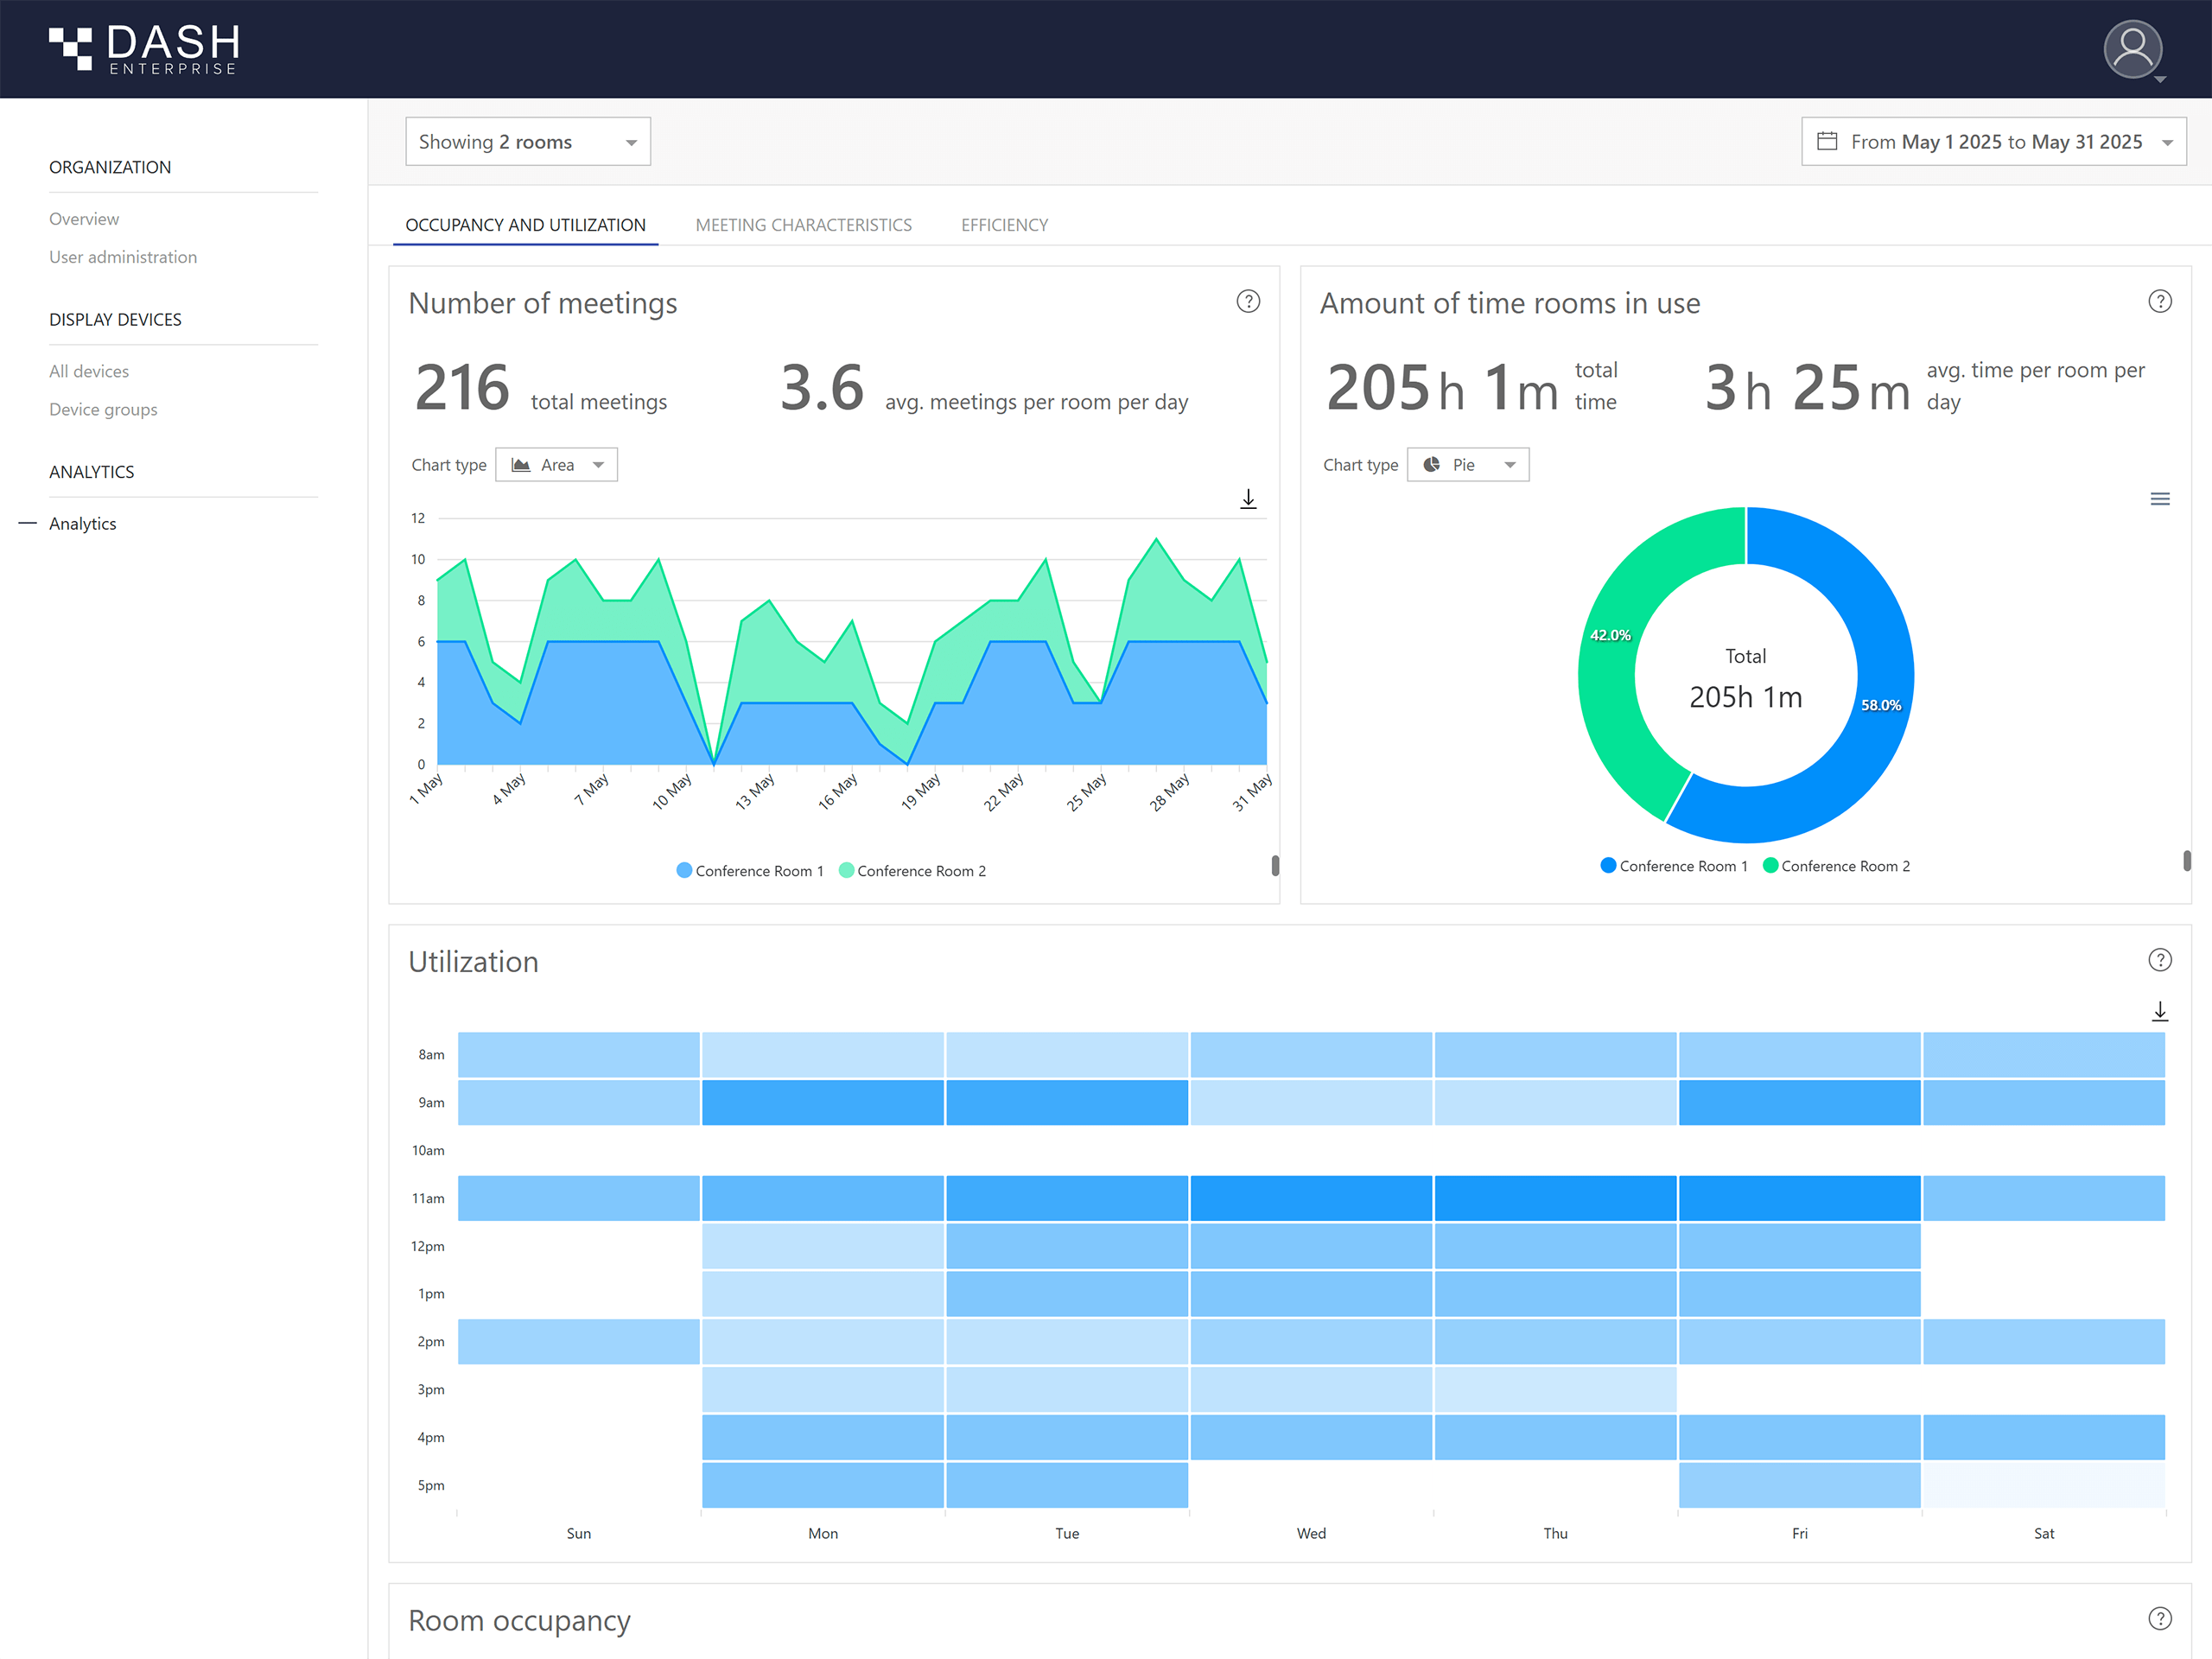This screenshot has width=2212, height=1659.
Task: Download the Number of meetings chart
Action: pyautogui.click(x=1248, y=498)
